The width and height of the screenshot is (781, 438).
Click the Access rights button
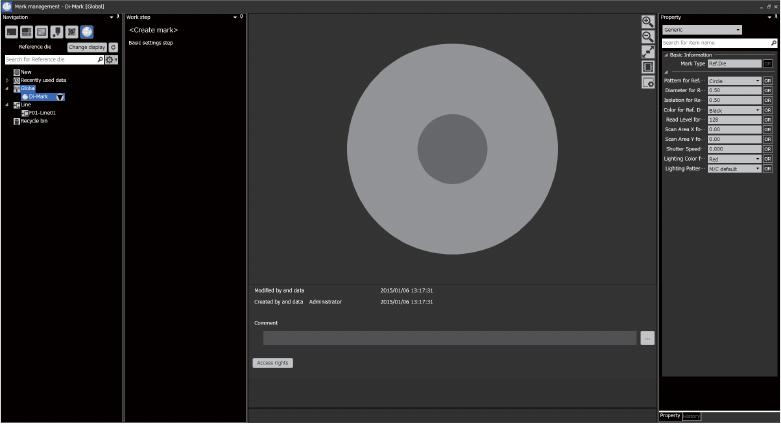[x=272, y=363]
